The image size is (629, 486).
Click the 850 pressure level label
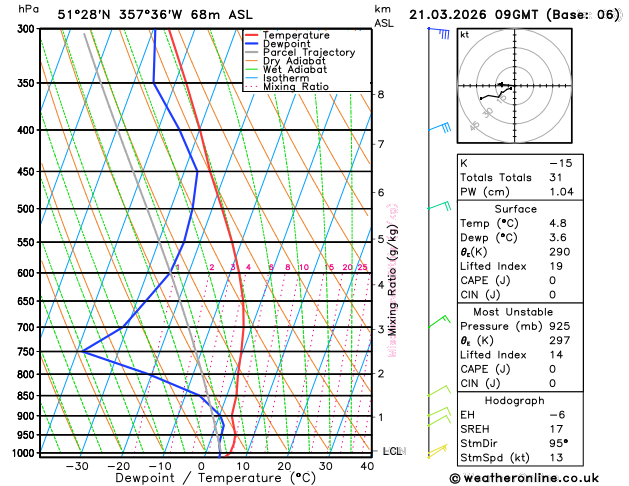click(28, 396)
